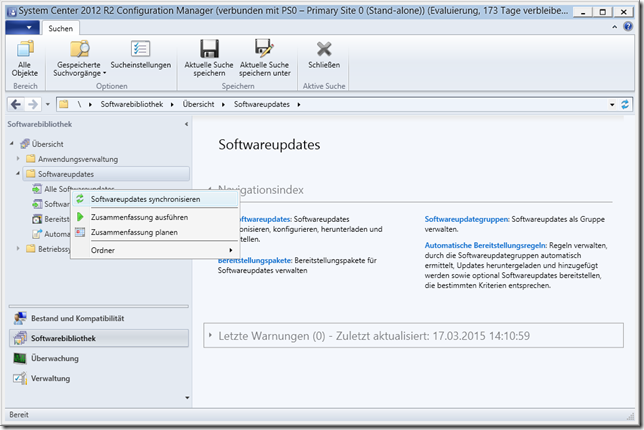Choose Zusammenfassung planen menu entry
644x430 pixels.
[155, 232]
